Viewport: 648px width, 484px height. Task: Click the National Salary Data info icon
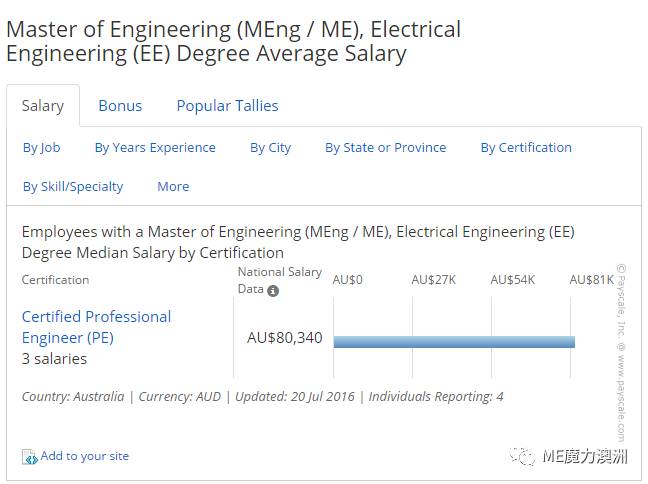coord(273,291)
